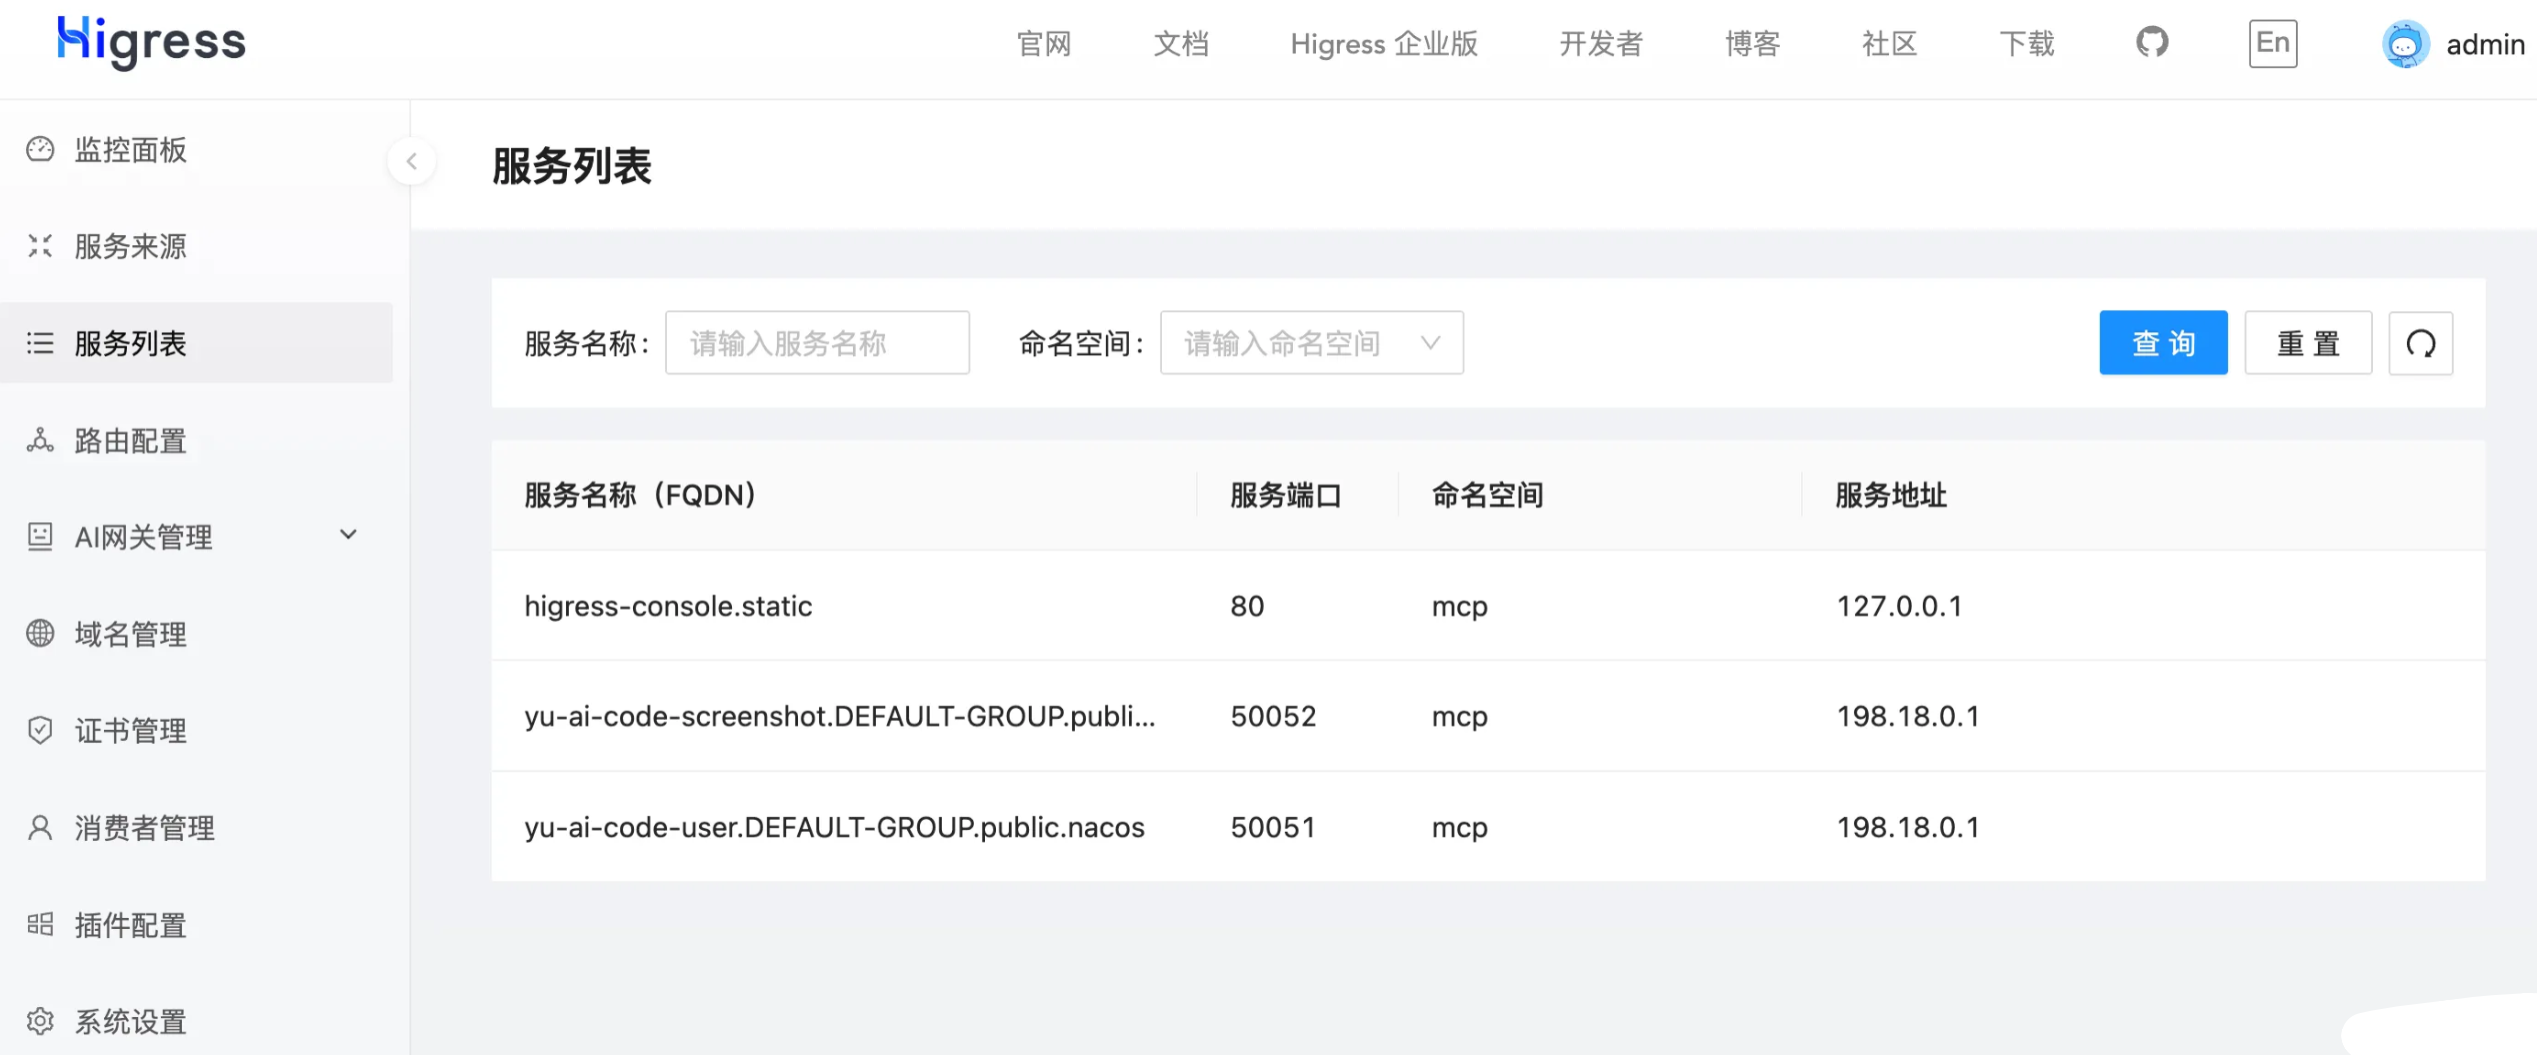Click mcp namespace in port 50051 row
Image resolution: width=2537 pixels, height=1055 pixels.
[1460, 828]
